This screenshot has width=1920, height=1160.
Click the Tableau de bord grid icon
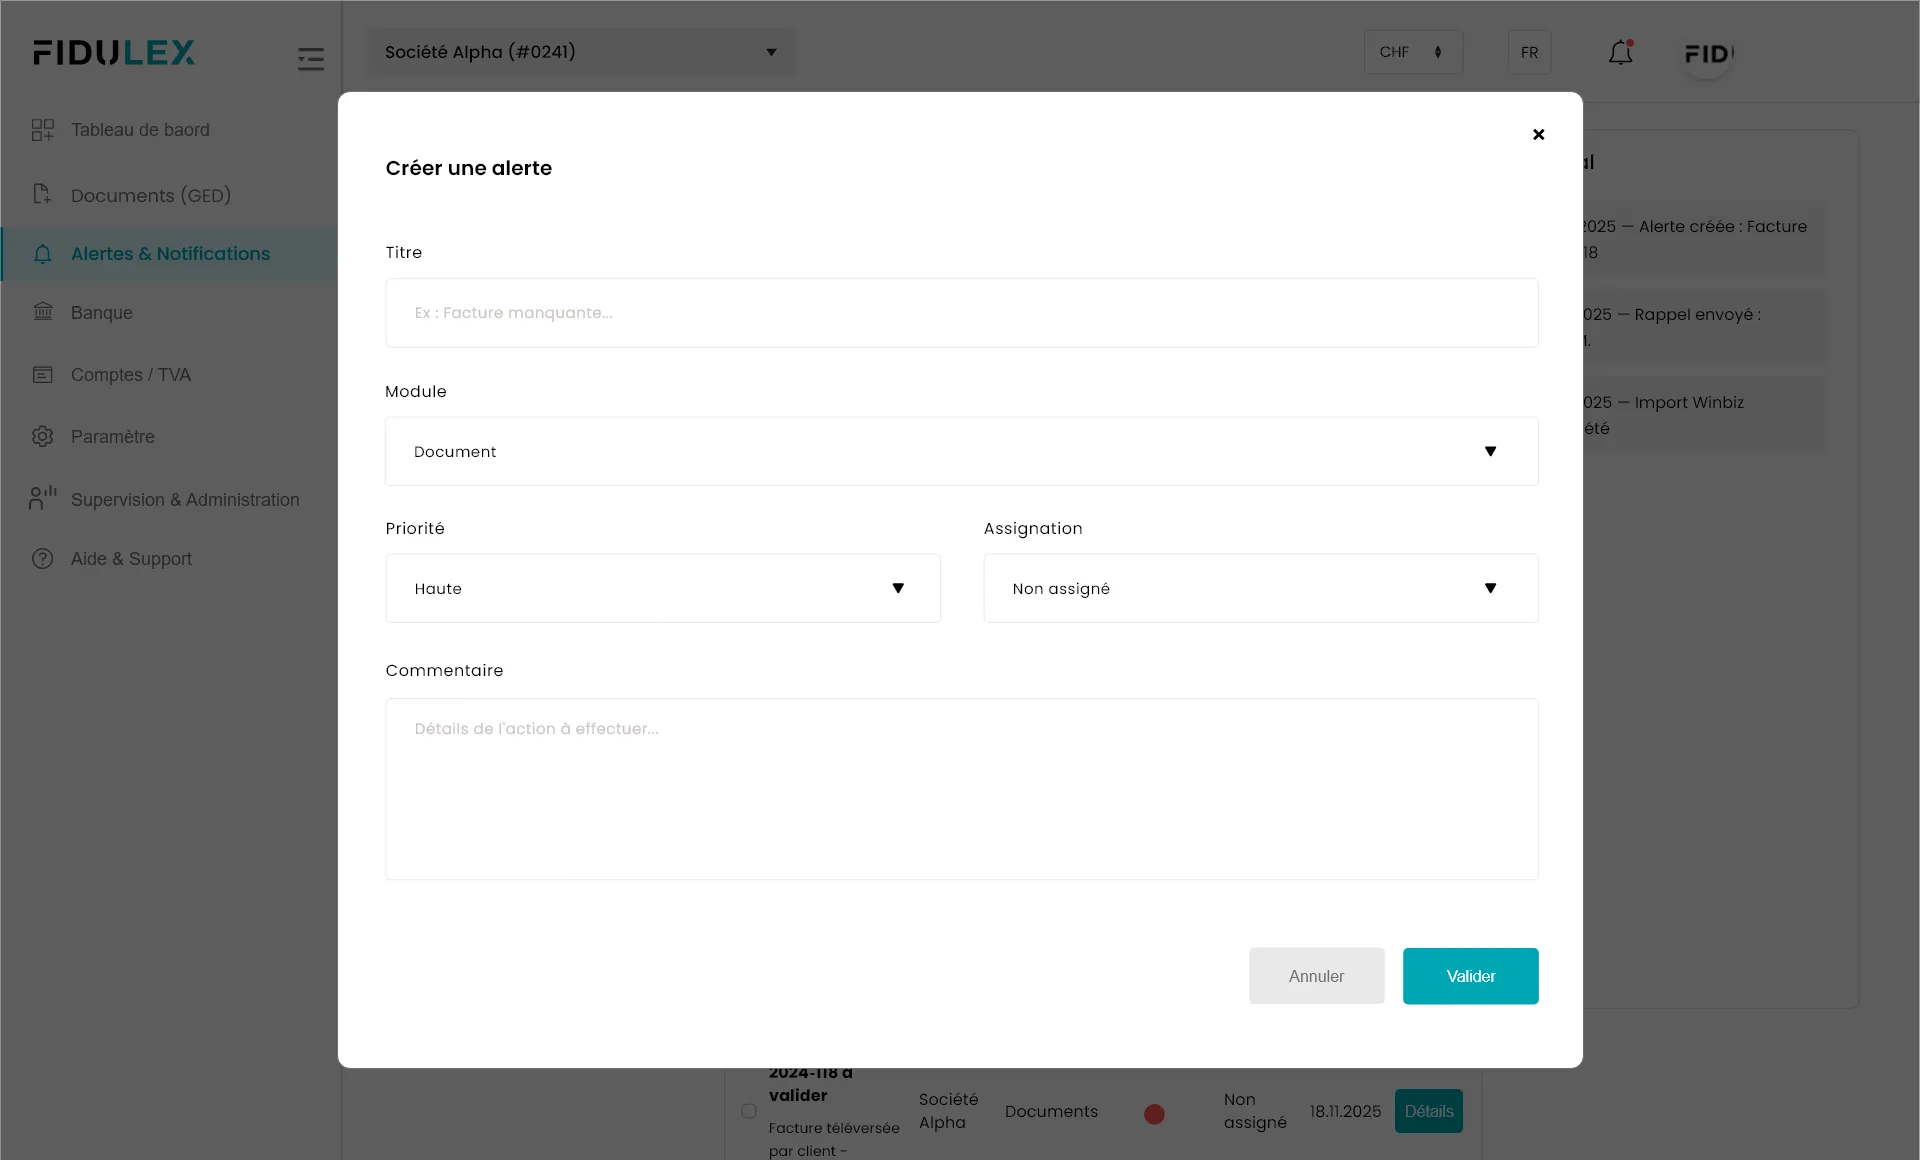click(42, 130)
